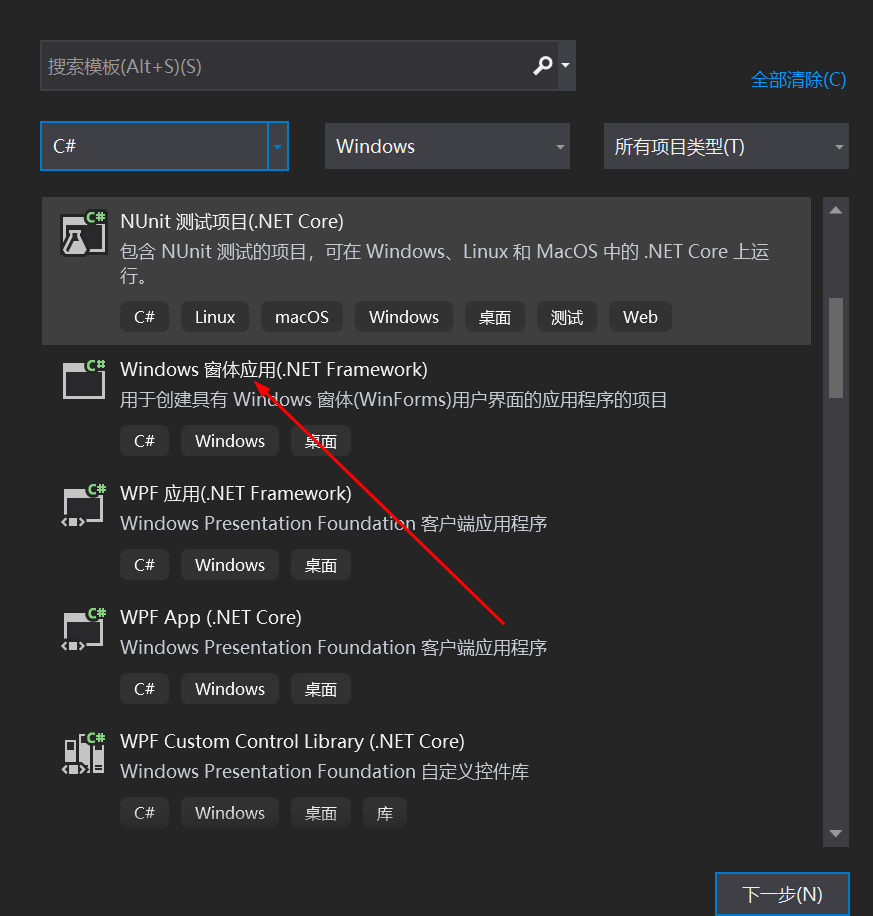Click the WPF App (.NET Core) icon

pos(84,629)
